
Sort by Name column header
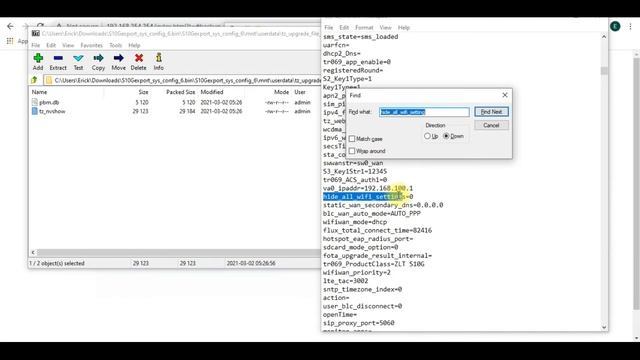click(x=40, y=92)
